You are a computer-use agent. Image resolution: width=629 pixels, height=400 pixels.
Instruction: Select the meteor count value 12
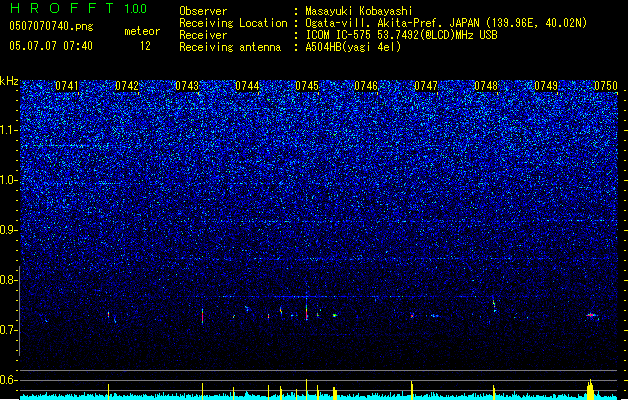[145, 46]
